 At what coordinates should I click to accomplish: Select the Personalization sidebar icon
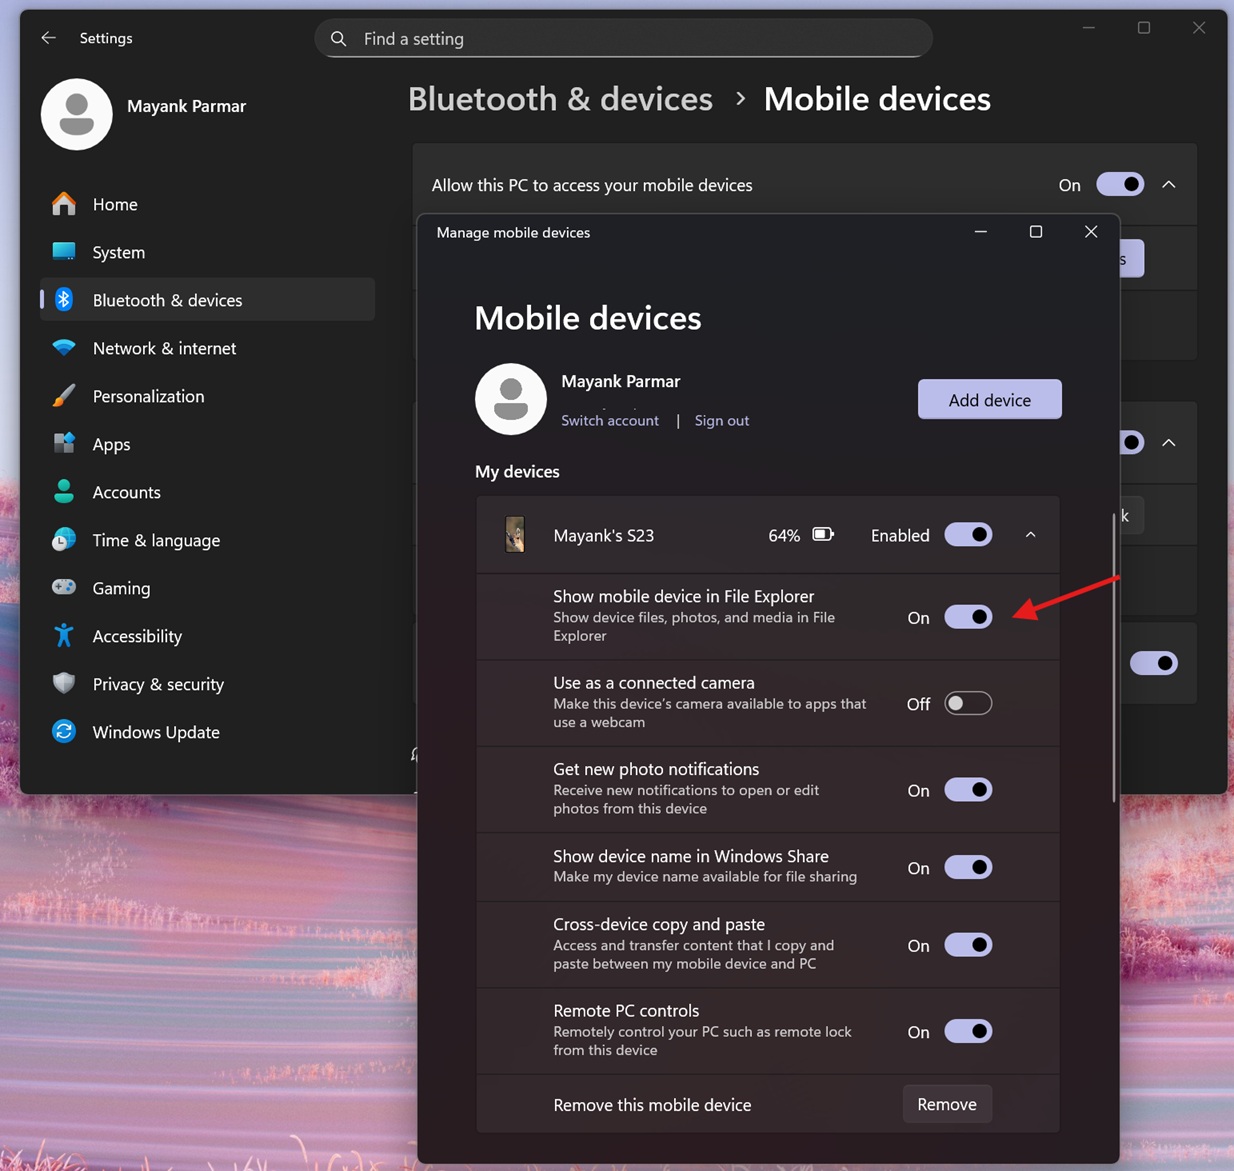[x=63, y=396]
